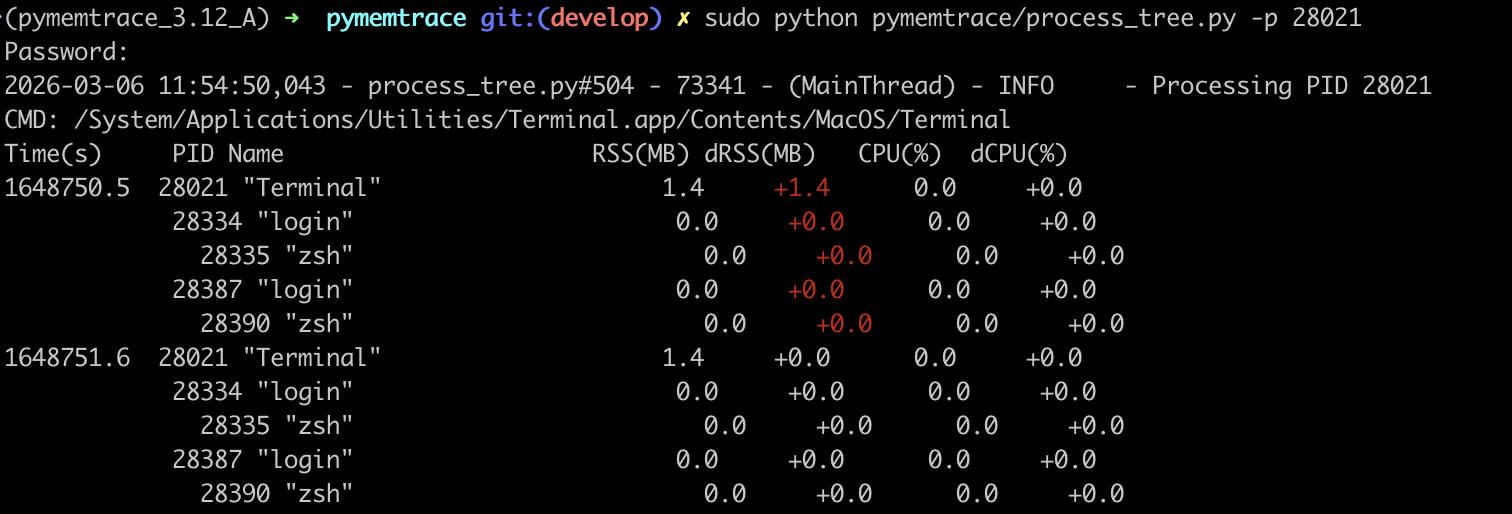This screenshot has height=514, width=1512.
Task: Click the "Password:" prompt line
Action: click(x=66, y=52)
